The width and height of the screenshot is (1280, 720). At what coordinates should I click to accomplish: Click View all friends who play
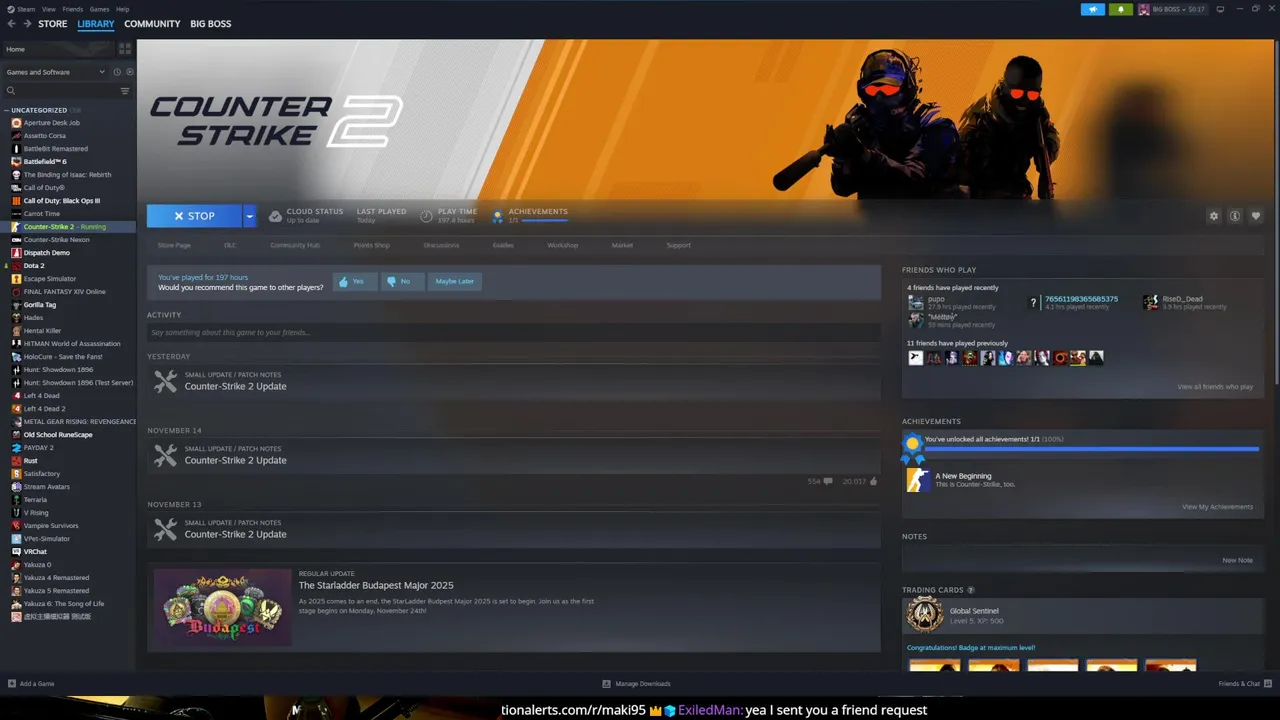tap(1214, 387)
